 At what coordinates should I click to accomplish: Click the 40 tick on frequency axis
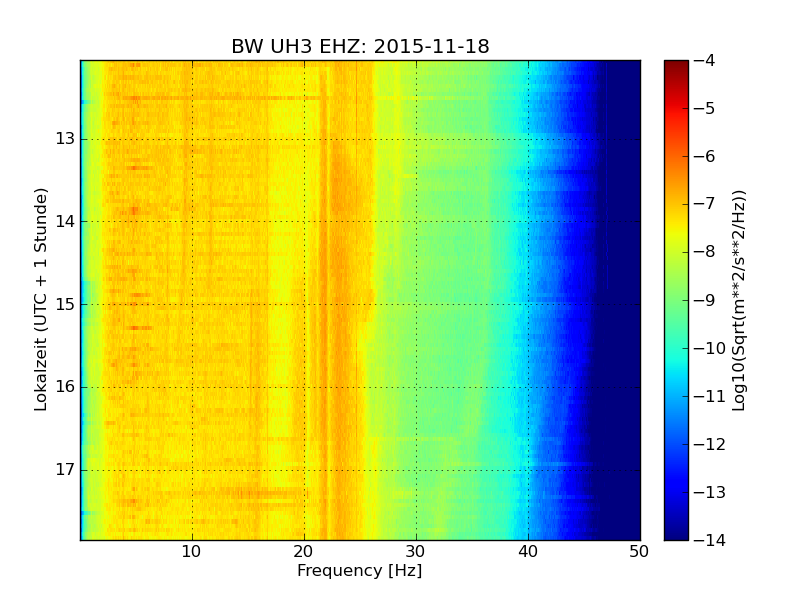528,552
